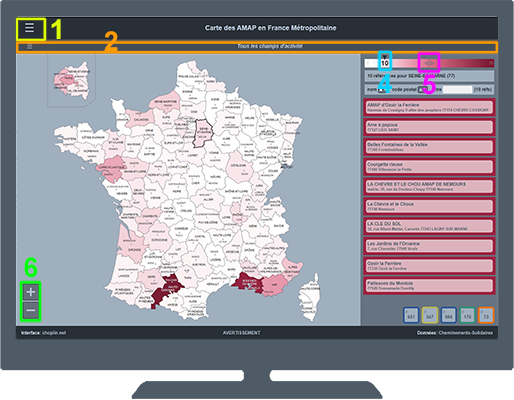The height and width of the screenshot is (400, 514).
Task: Open the choplin.net interface link
Action: [x=54, y=333]
